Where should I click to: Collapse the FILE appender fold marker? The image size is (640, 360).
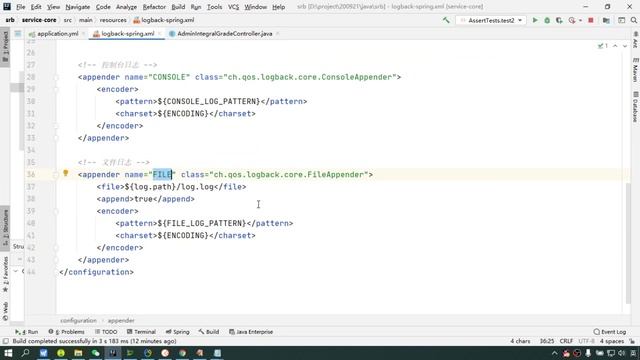coord(56,175)
